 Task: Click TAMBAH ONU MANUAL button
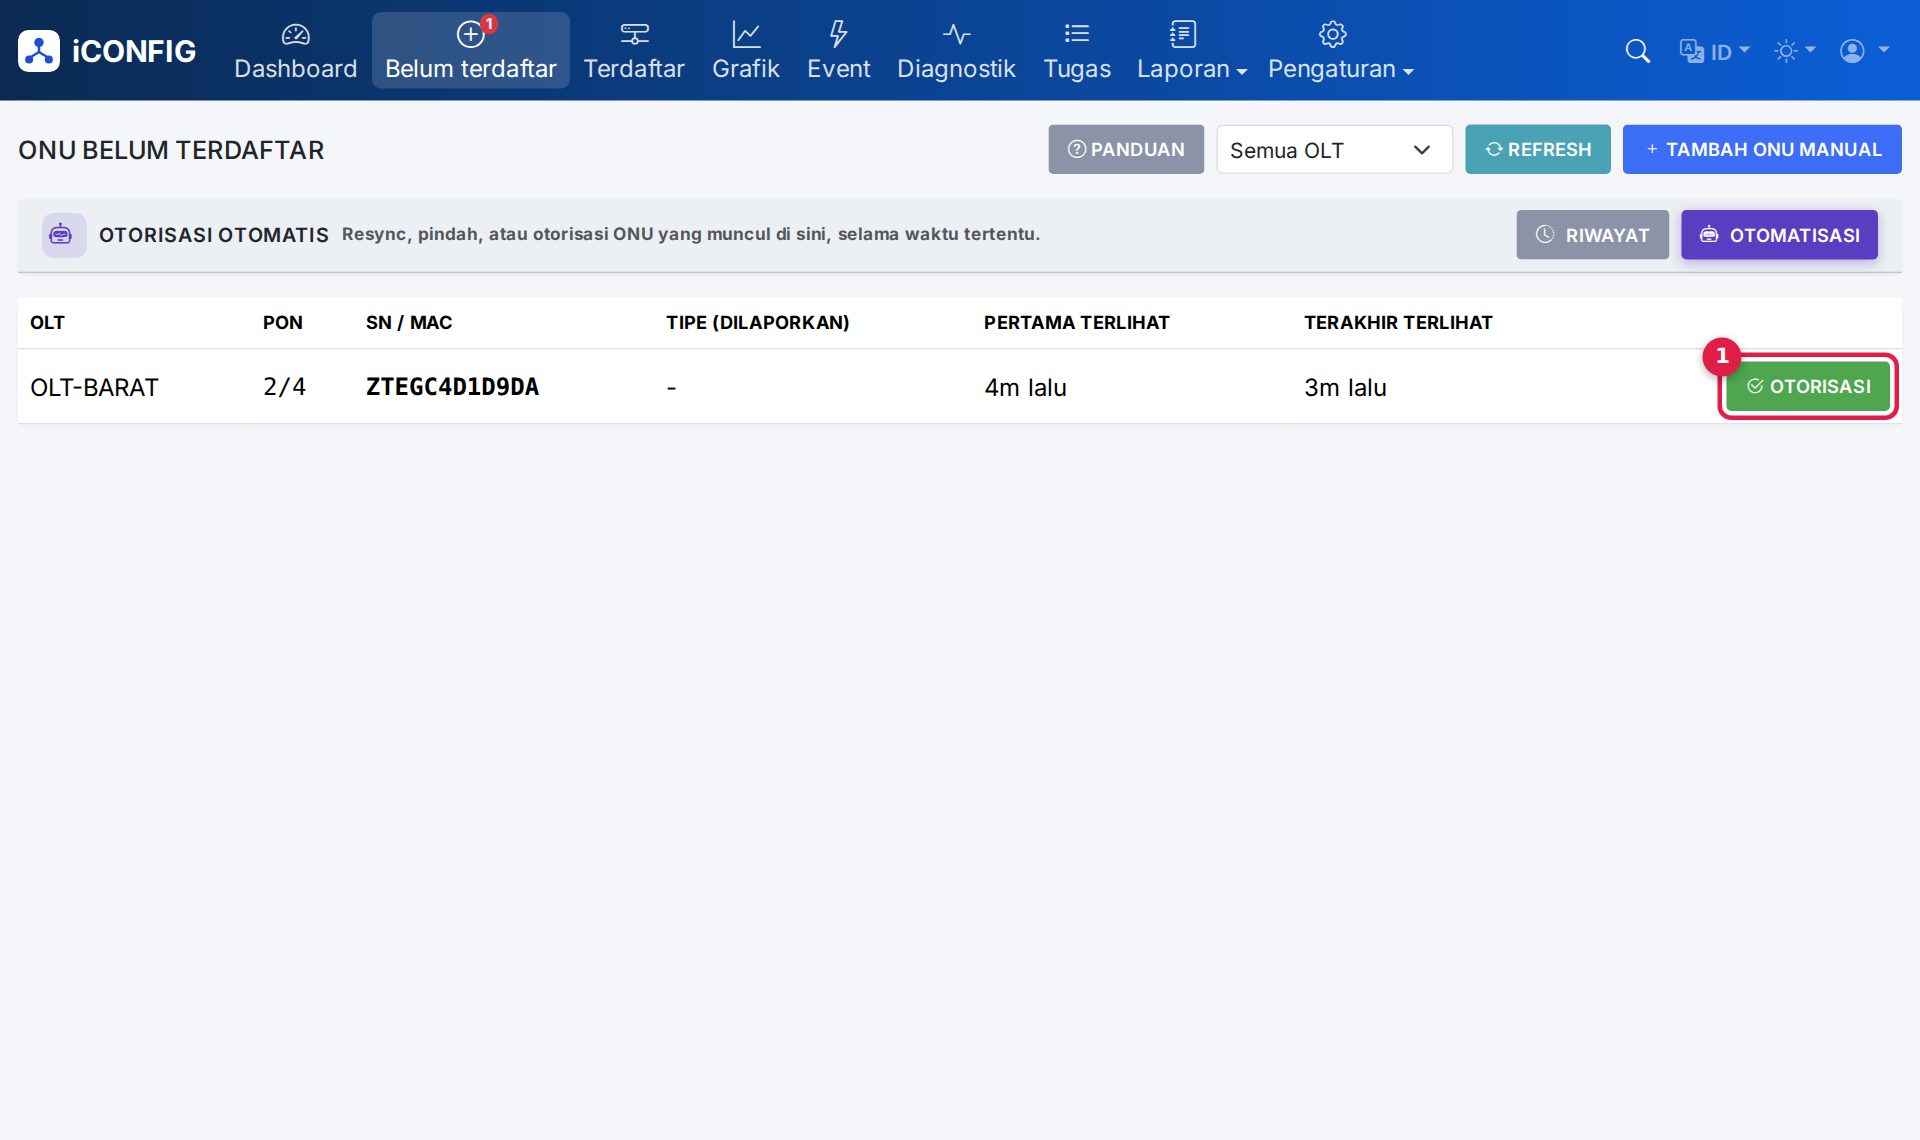click(x=1762, y=150)
